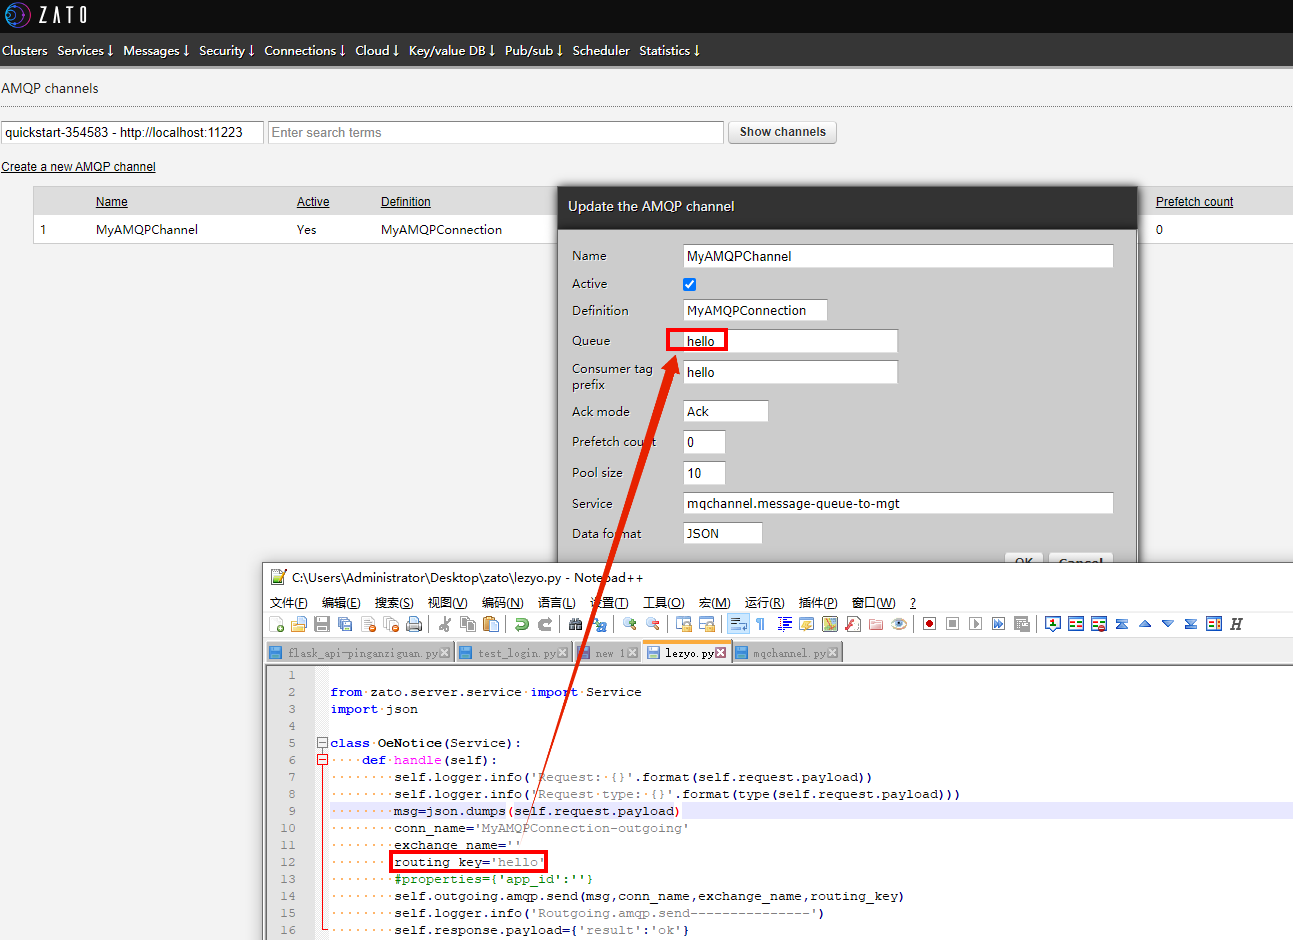Click the Name field containing MyAMQPChannel
This screenshot has width=1293, height=940.
point(898,256)
